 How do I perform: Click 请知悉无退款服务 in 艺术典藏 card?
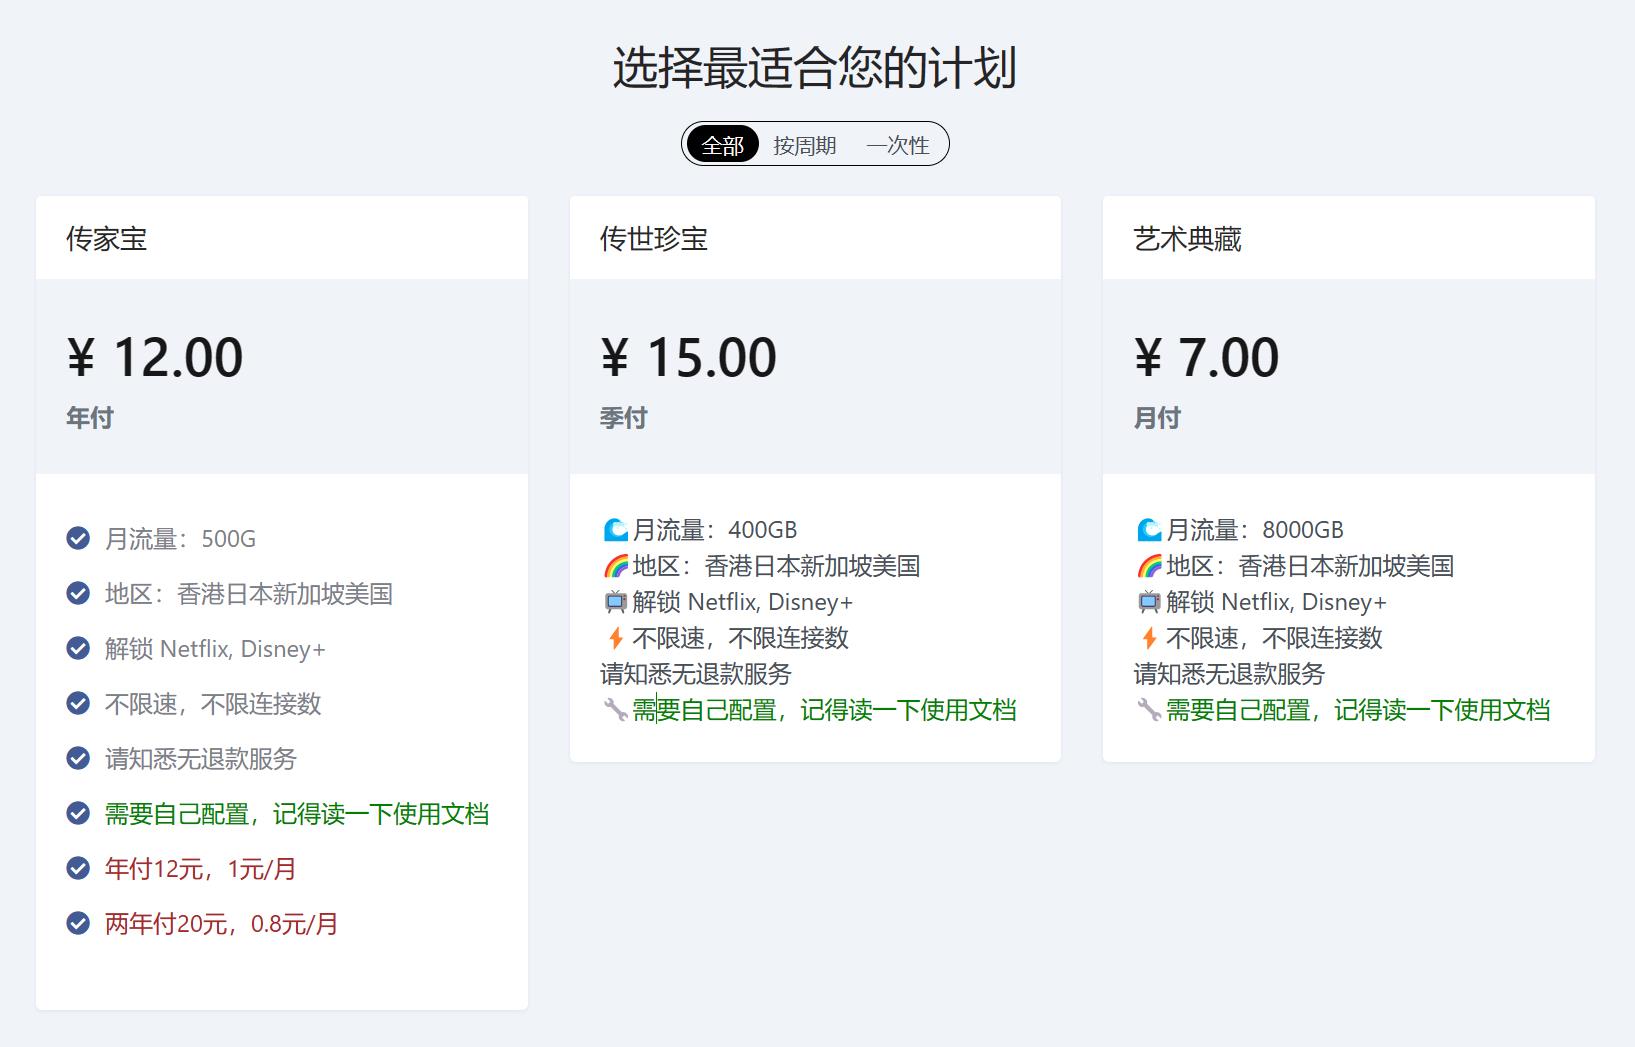[1229, 674]
